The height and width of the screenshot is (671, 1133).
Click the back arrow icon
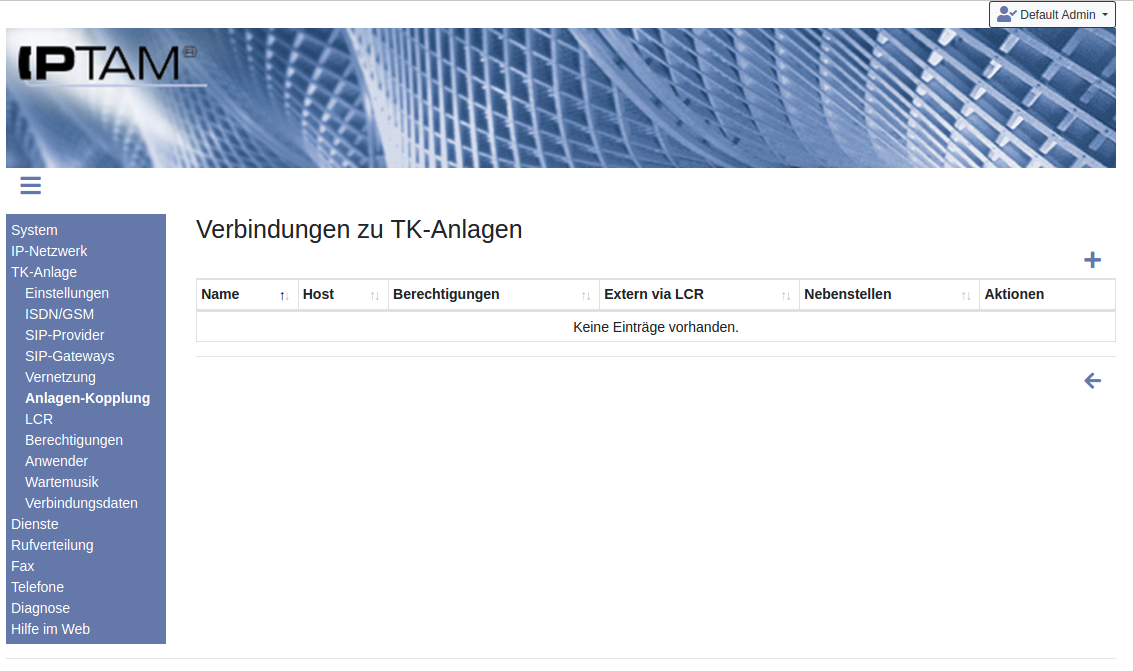click(1092, 381)
